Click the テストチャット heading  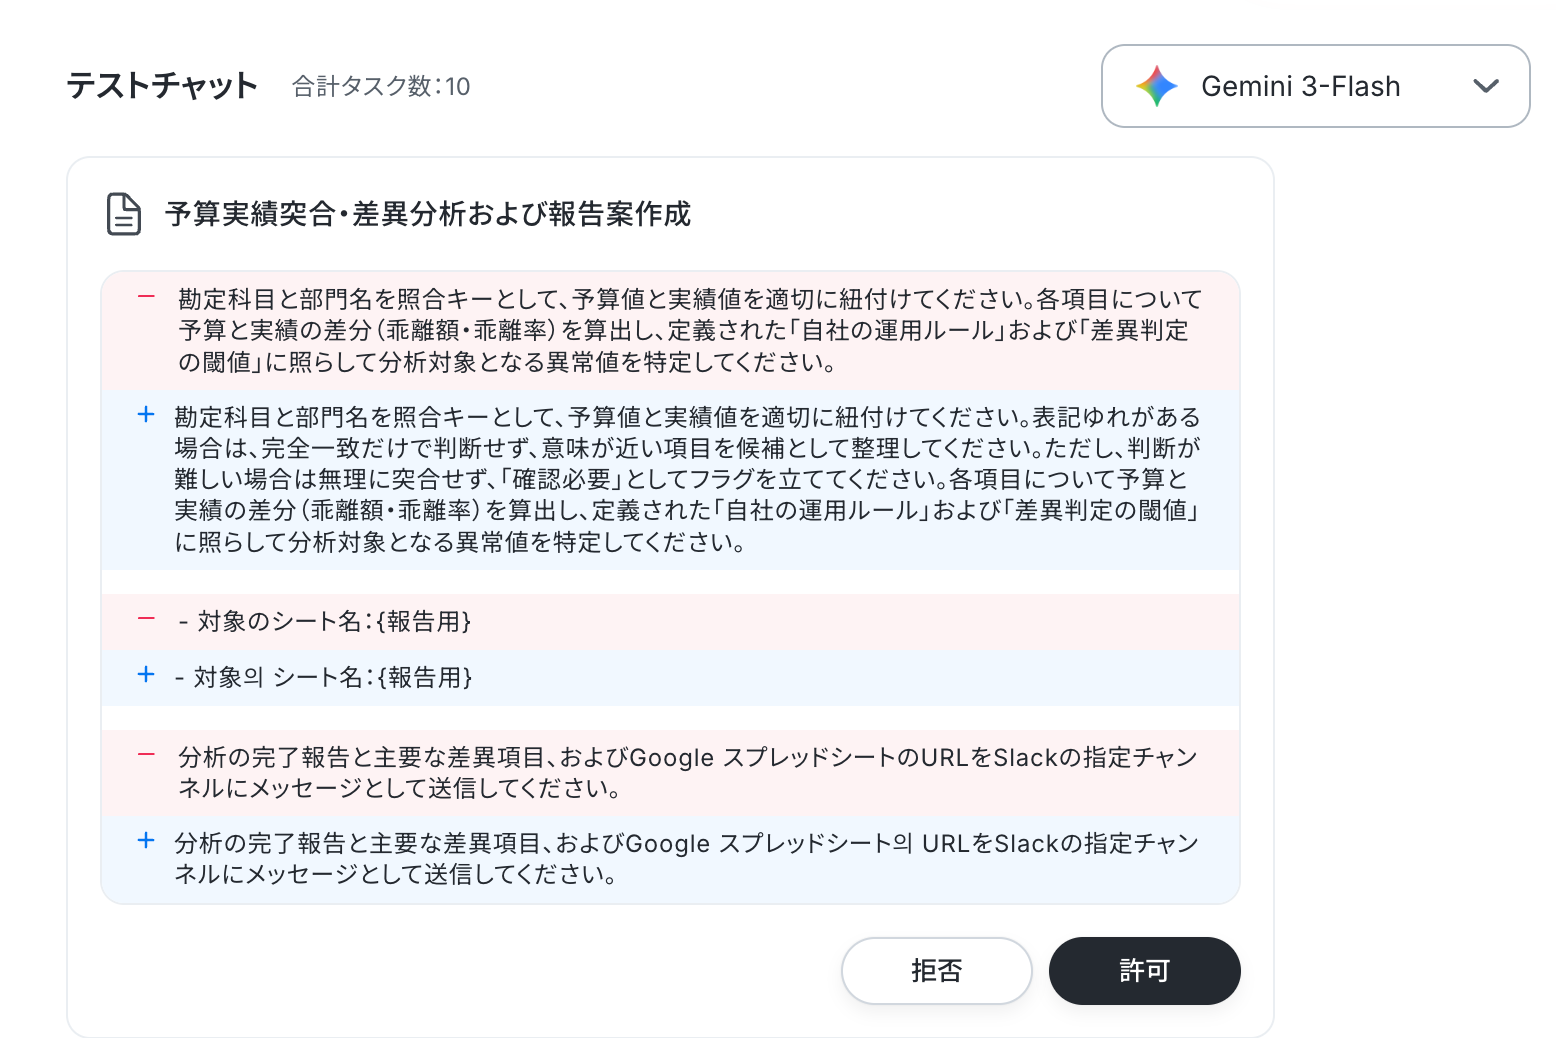(162, 86)
